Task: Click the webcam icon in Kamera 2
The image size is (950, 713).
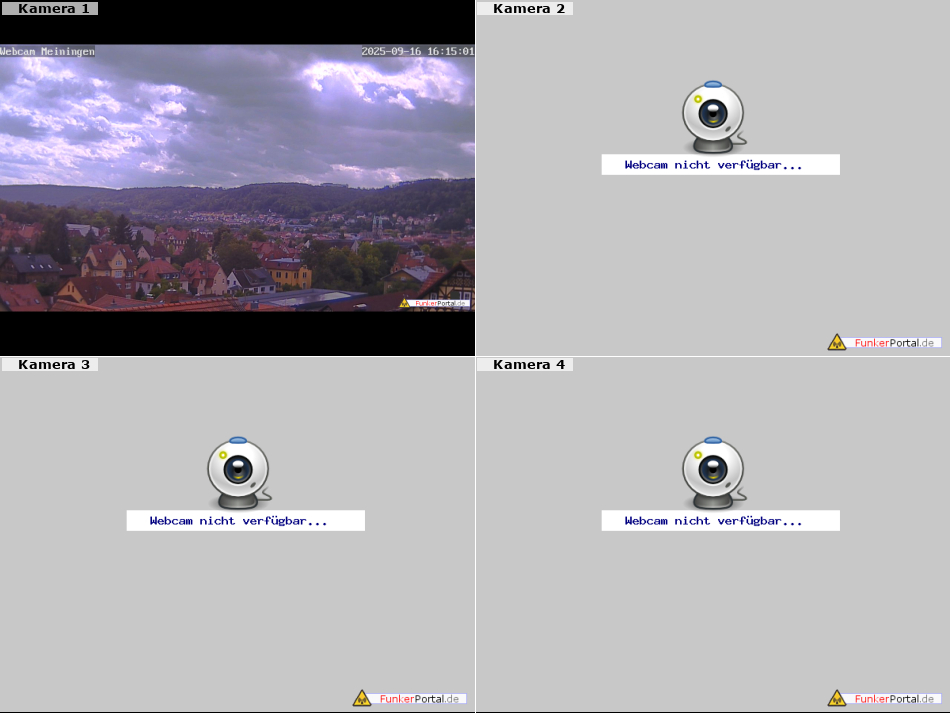Action: tap(714, 117)
